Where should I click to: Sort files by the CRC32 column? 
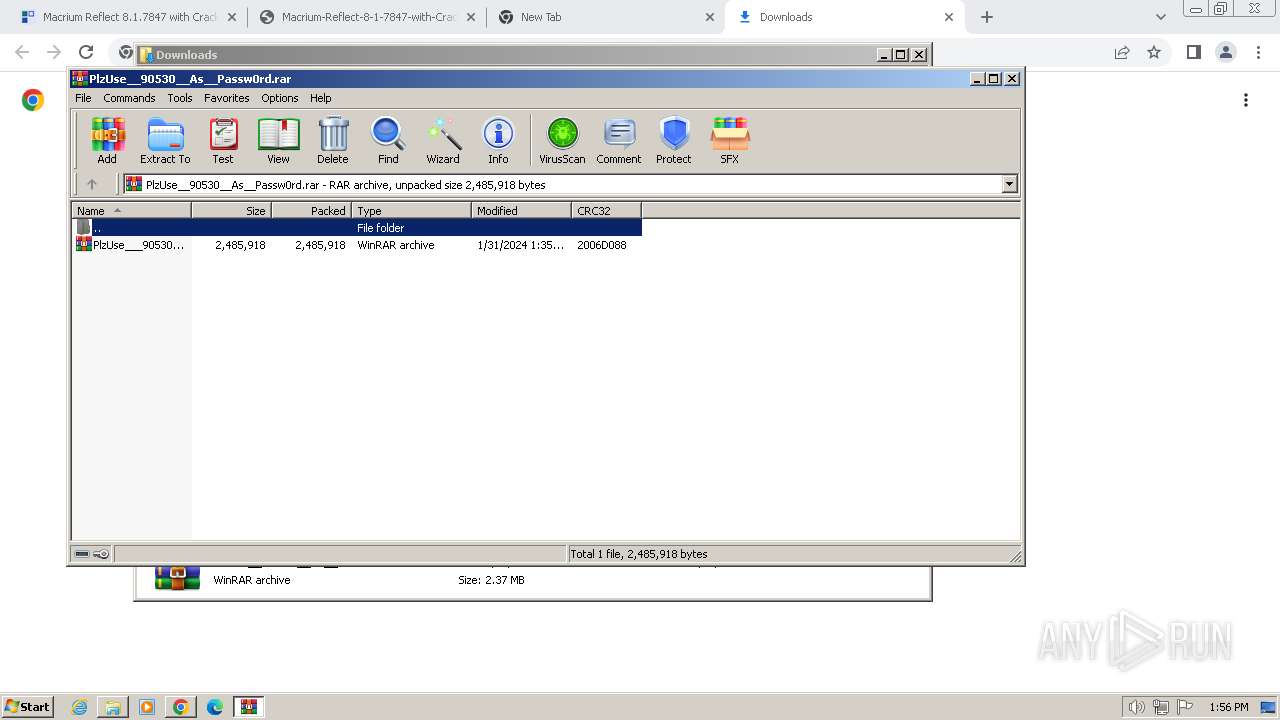coord(606,210)
